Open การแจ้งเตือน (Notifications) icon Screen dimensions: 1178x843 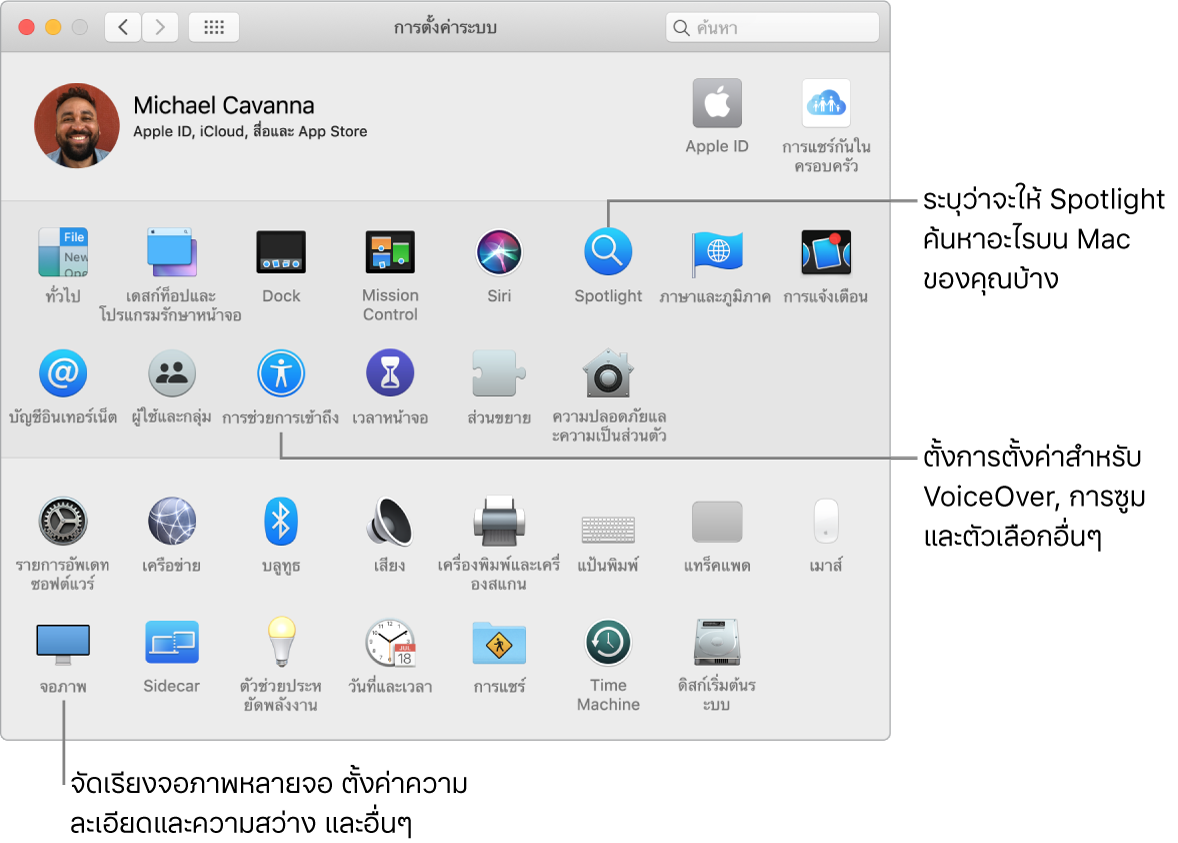(x=826, y=252)
